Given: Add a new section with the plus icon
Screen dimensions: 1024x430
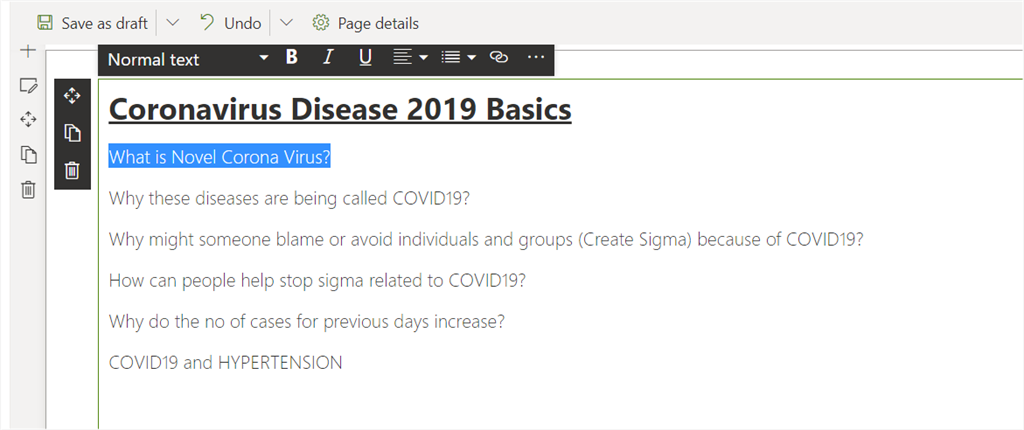Looking at the screenshot, I should point(28,51).
